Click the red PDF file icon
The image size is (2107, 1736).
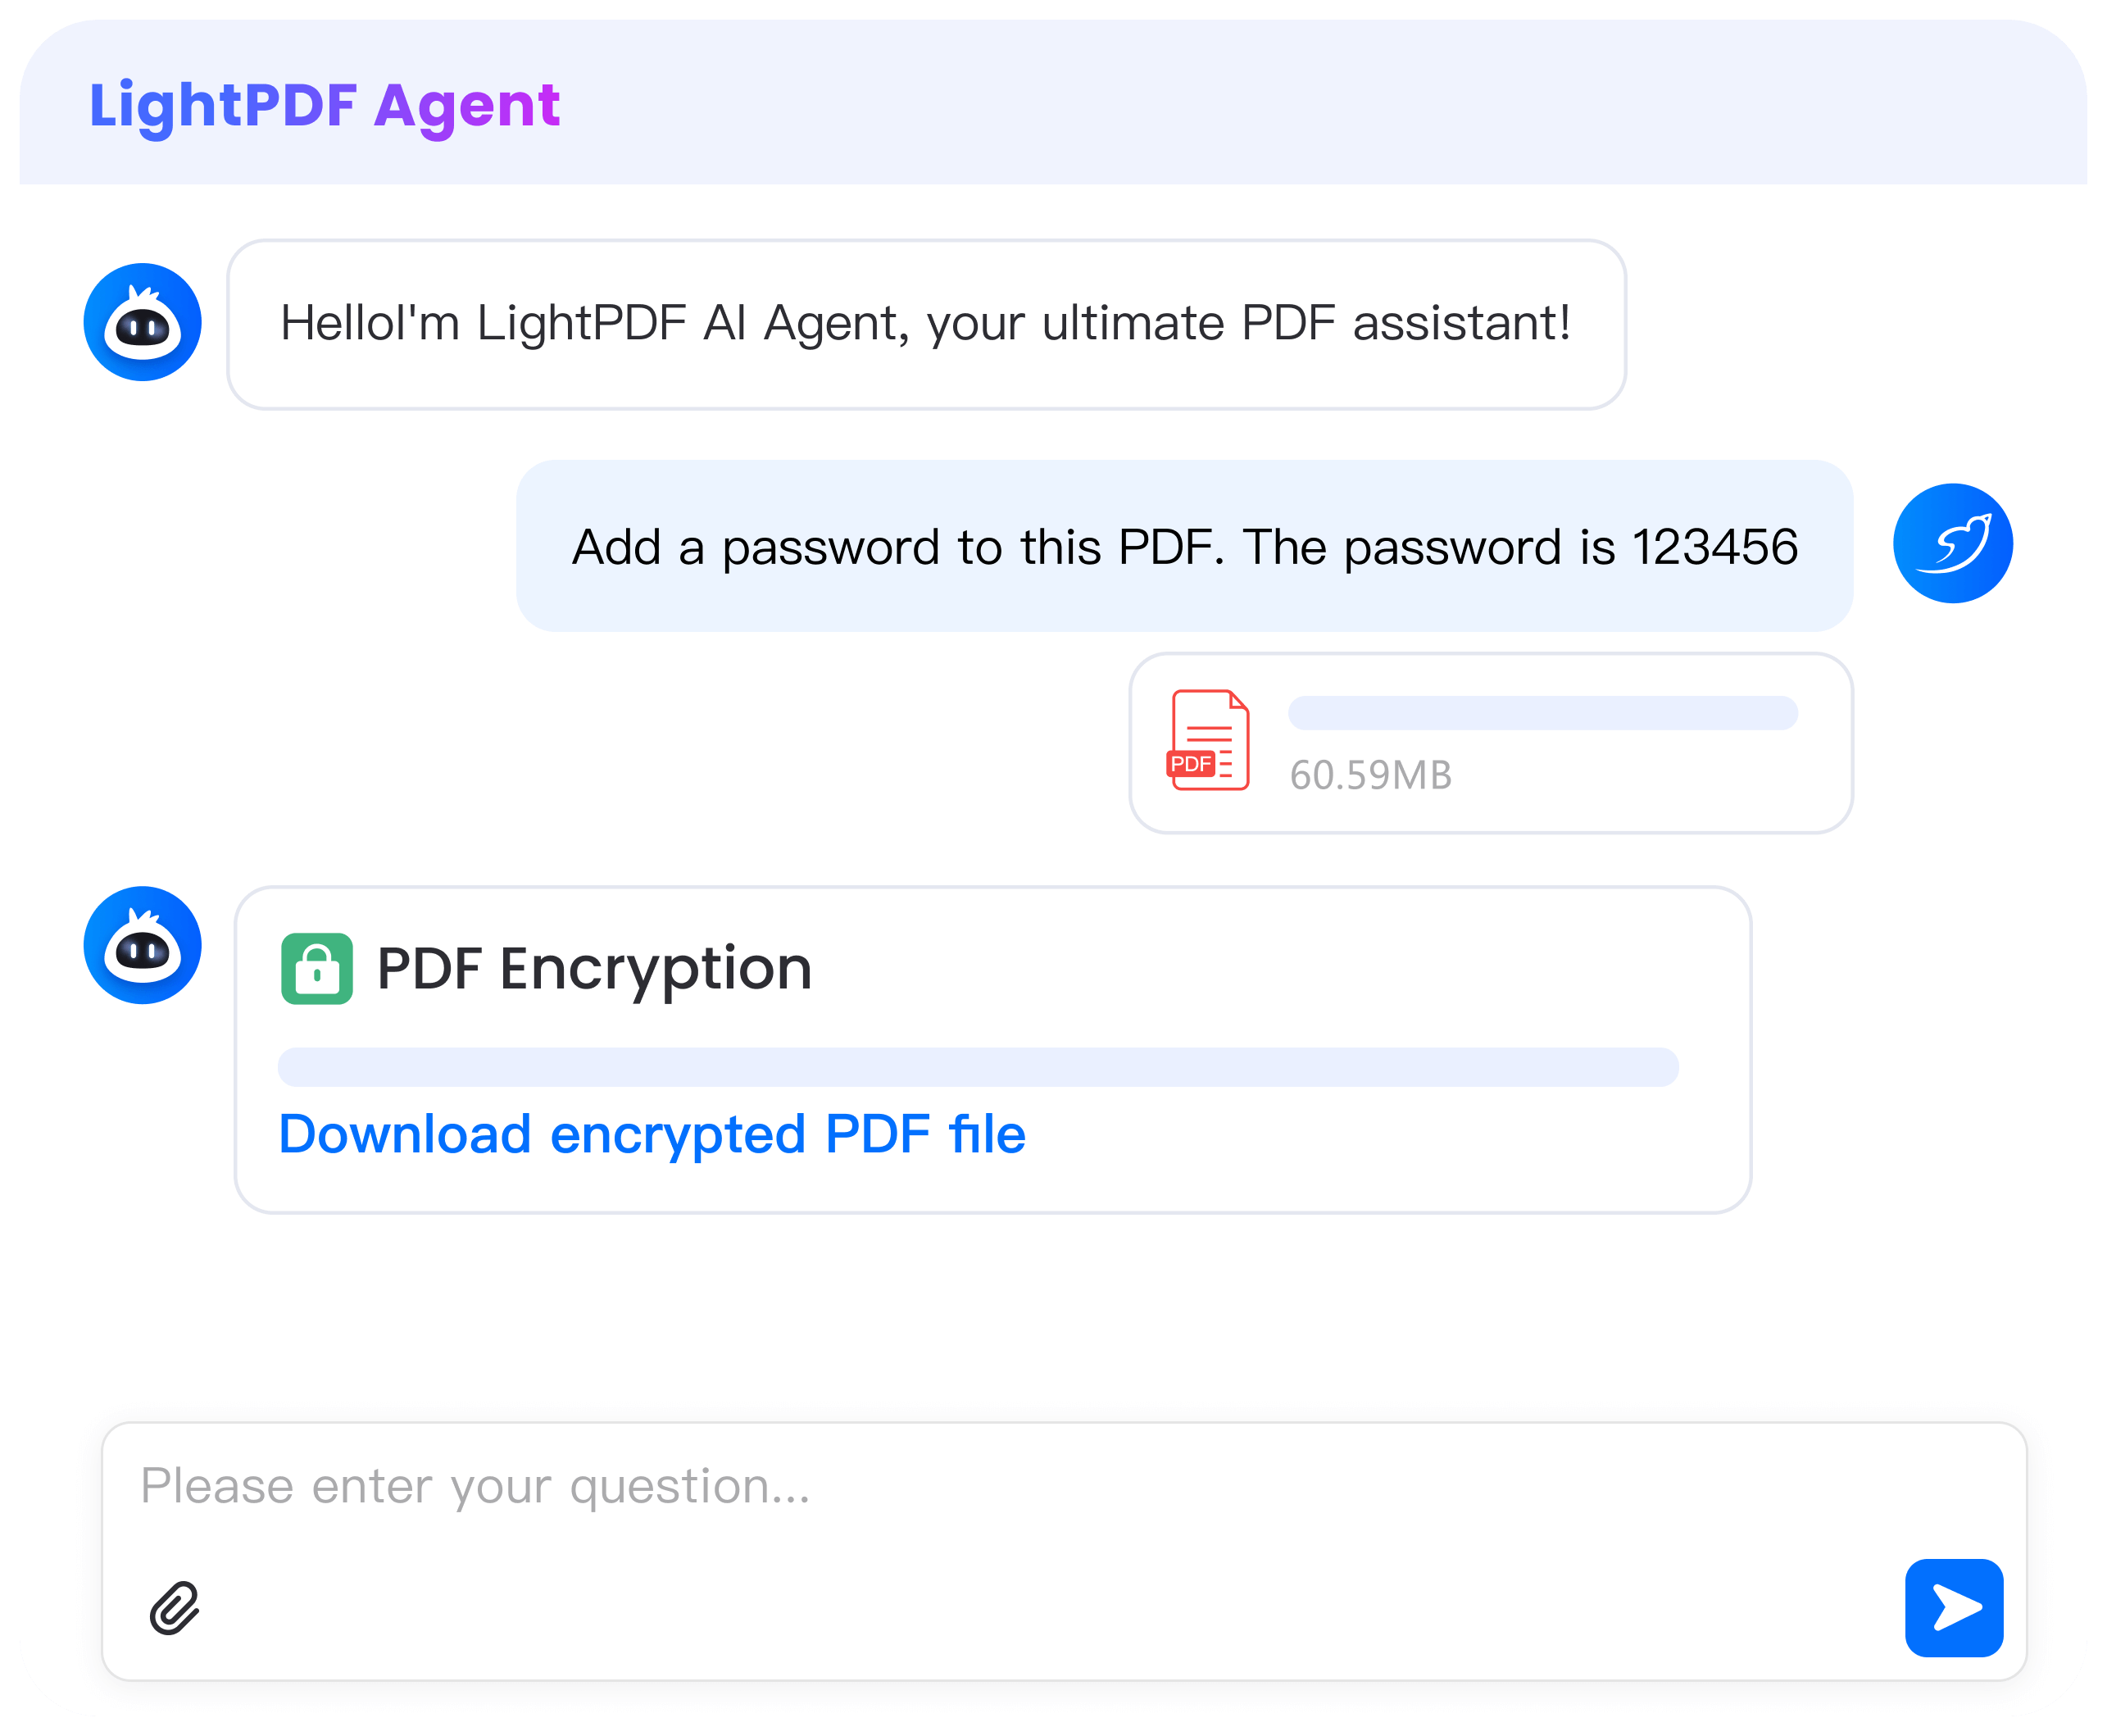(1208, 740)
